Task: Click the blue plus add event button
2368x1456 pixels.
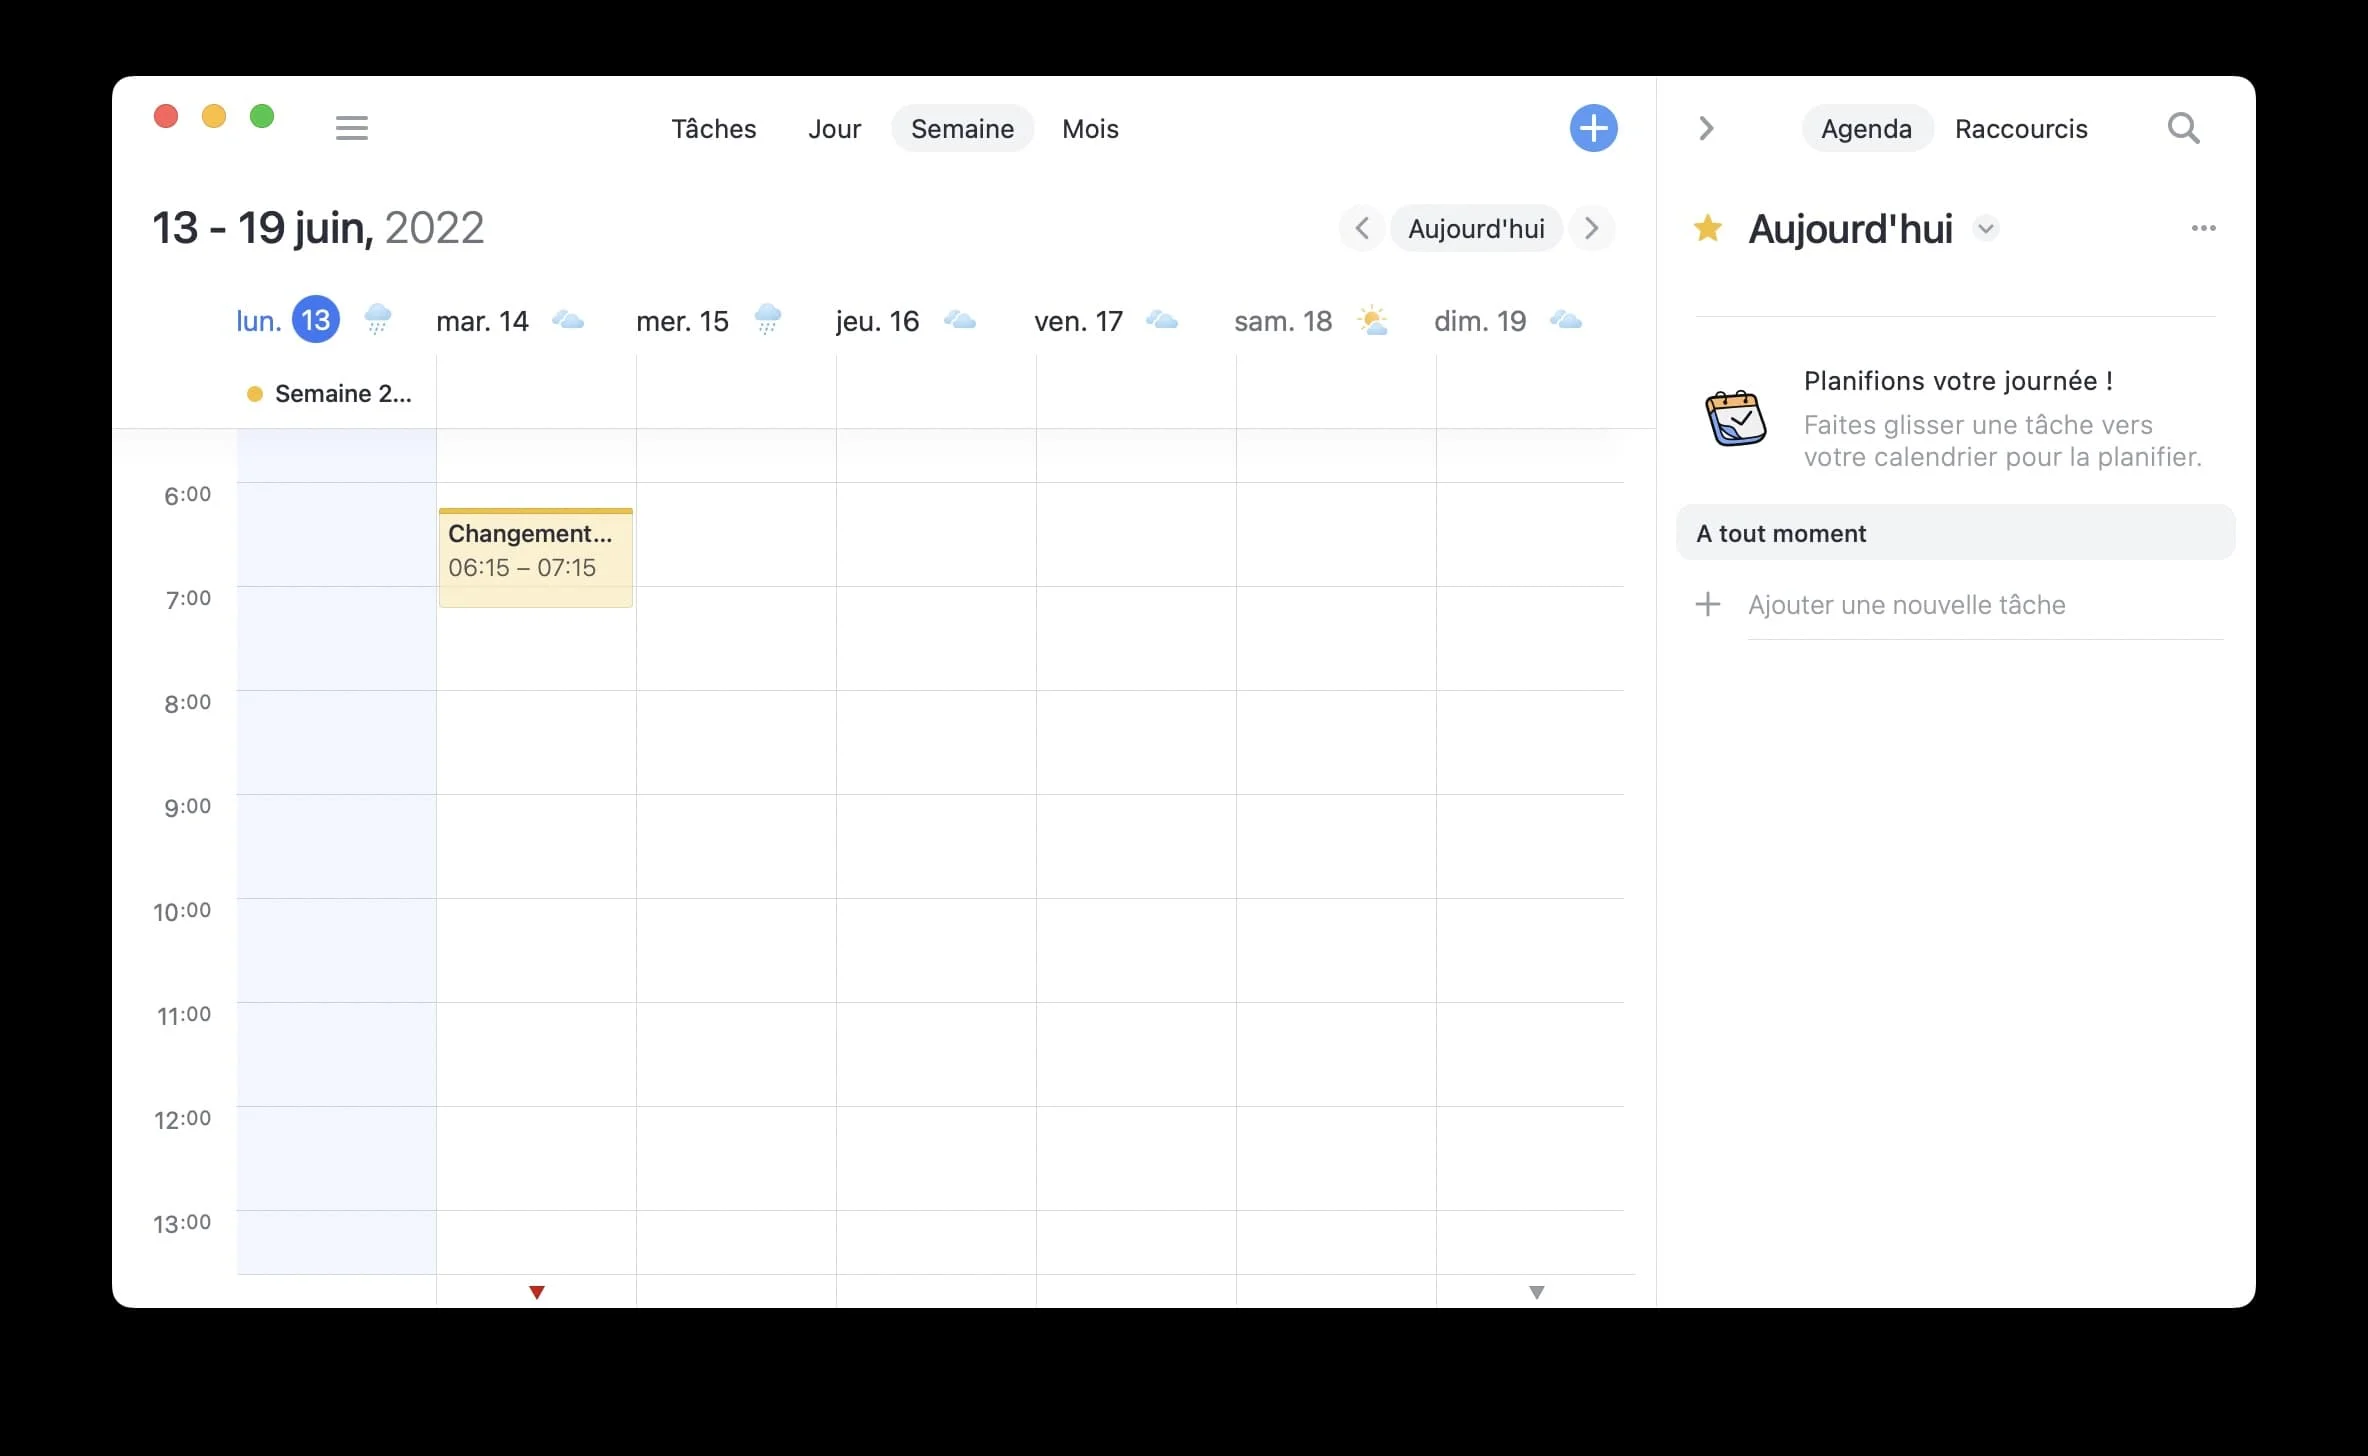Action: click(x=1593, y=128)
